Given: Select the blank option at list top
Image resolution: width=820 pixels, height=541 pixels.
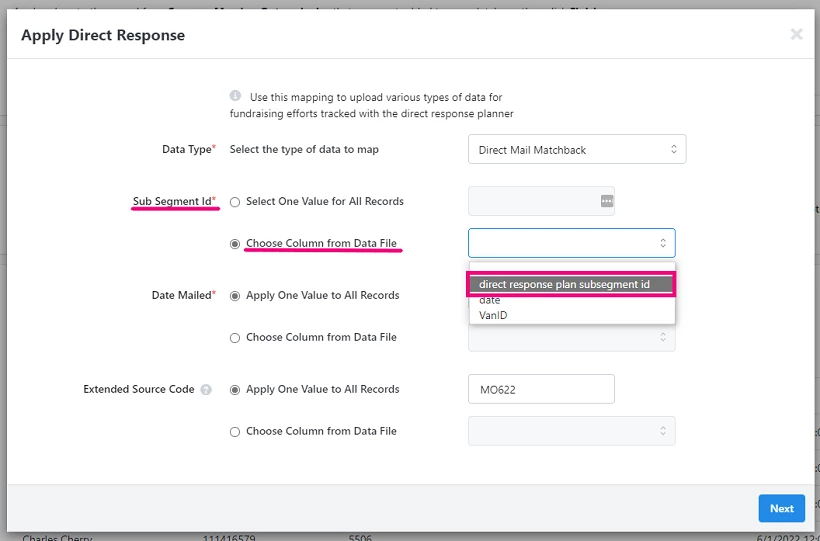Looking at the screenshot, I should pyautogui.click(x=572, y=269).
